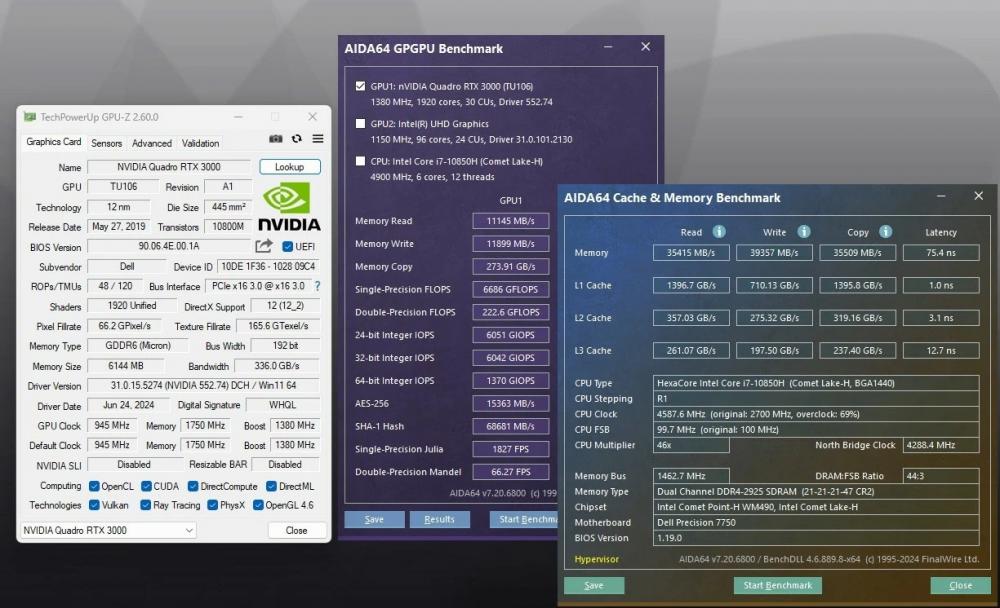The height and width of the screenshot is (608, 1000).
Task: Click the Memory Type value "GDDR6 (Micron)"
Action: point(138,346)
